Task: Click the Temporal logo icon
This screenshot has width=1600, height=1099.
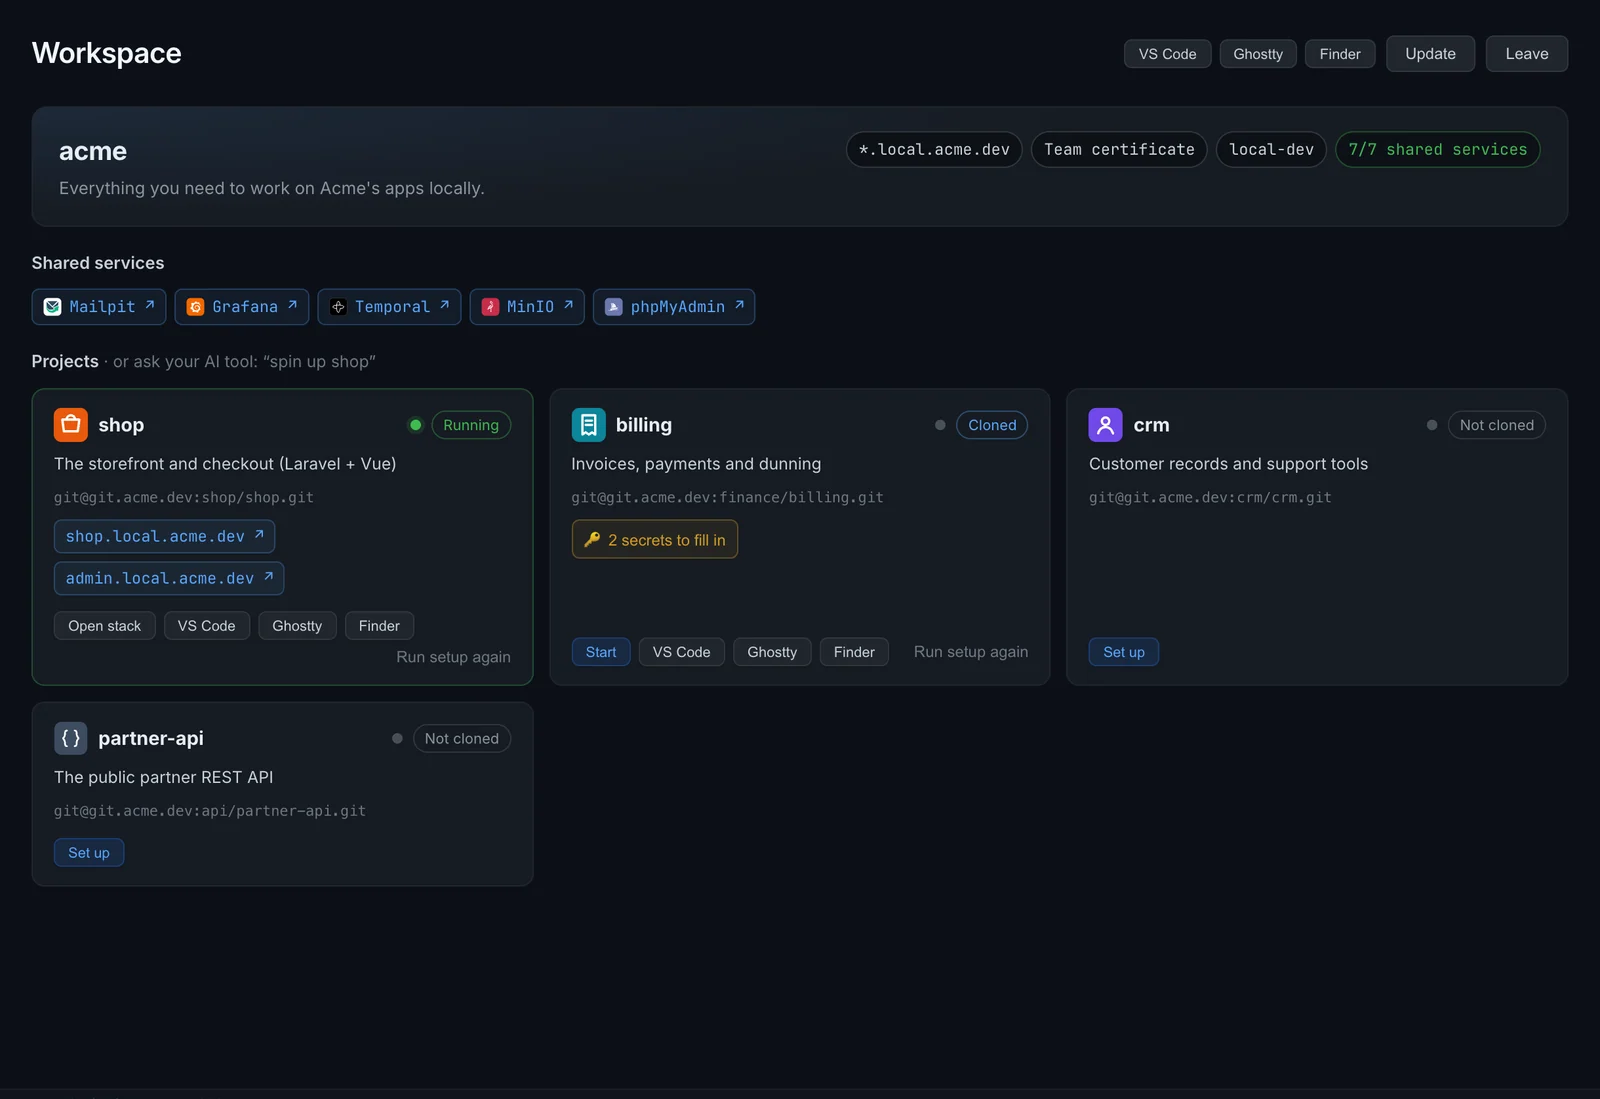Action: (338, 307)
